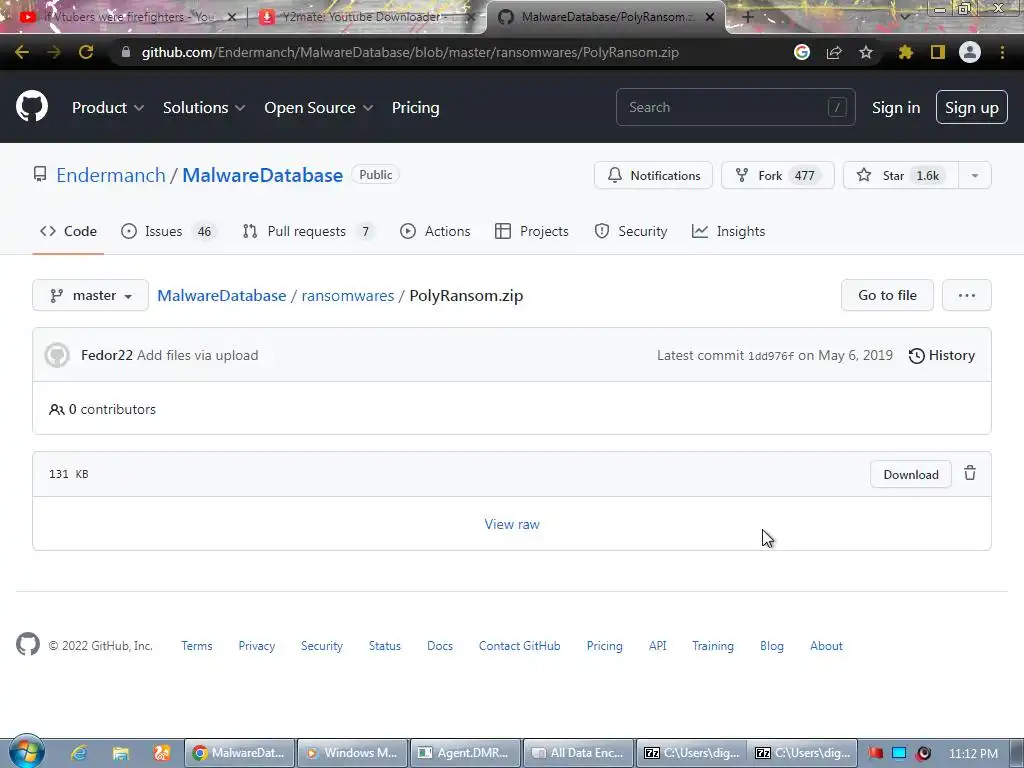Switch to the Code tab
This screenshot has height=768, width=1024.
click(x=68, y=231)
